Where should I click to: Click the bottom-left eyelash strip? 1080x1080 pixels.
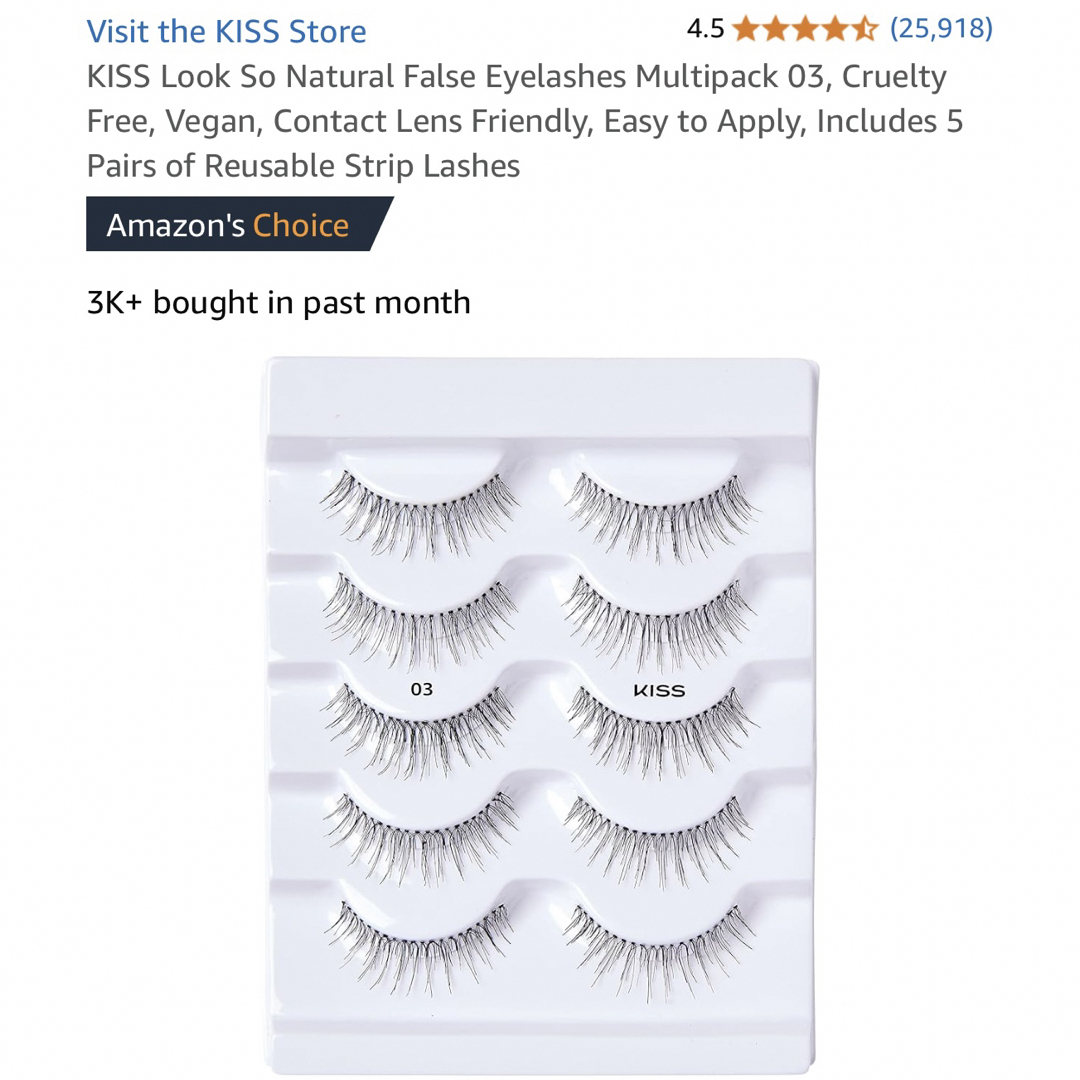pos(419,948)
